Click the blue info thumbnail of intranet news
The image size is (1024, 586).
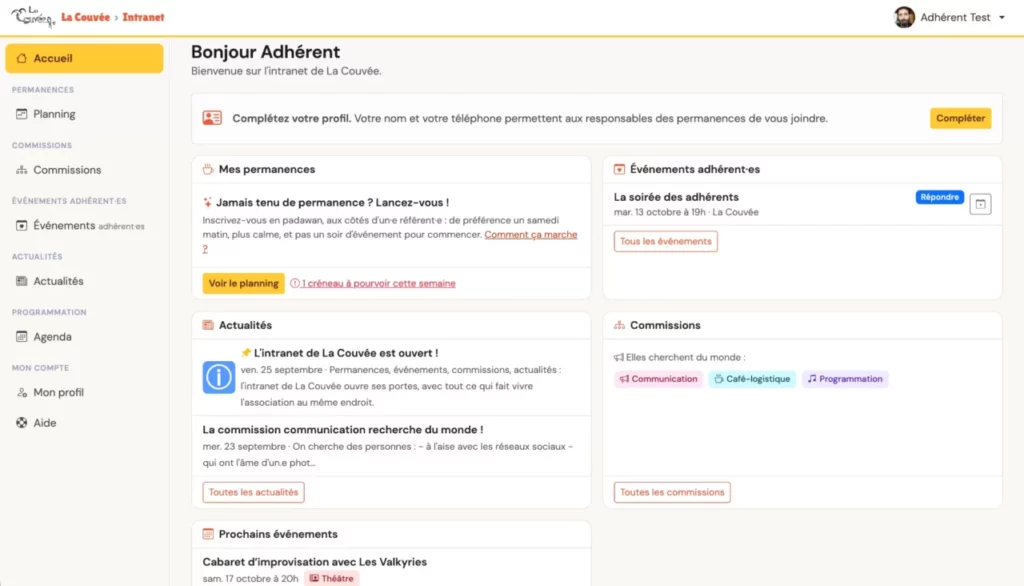click(218, 377)
